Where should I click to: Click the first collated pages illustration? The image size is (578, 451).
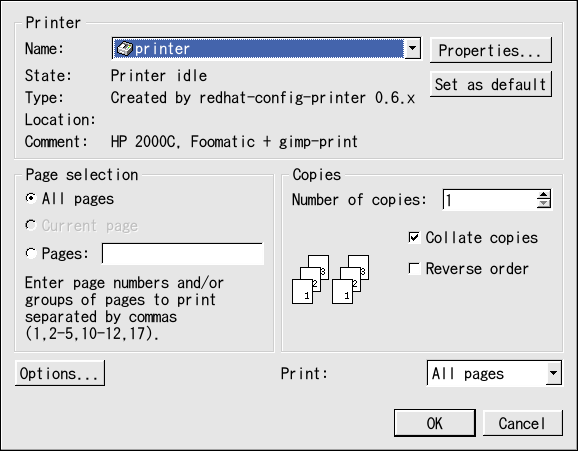click(x=310, y=280)
